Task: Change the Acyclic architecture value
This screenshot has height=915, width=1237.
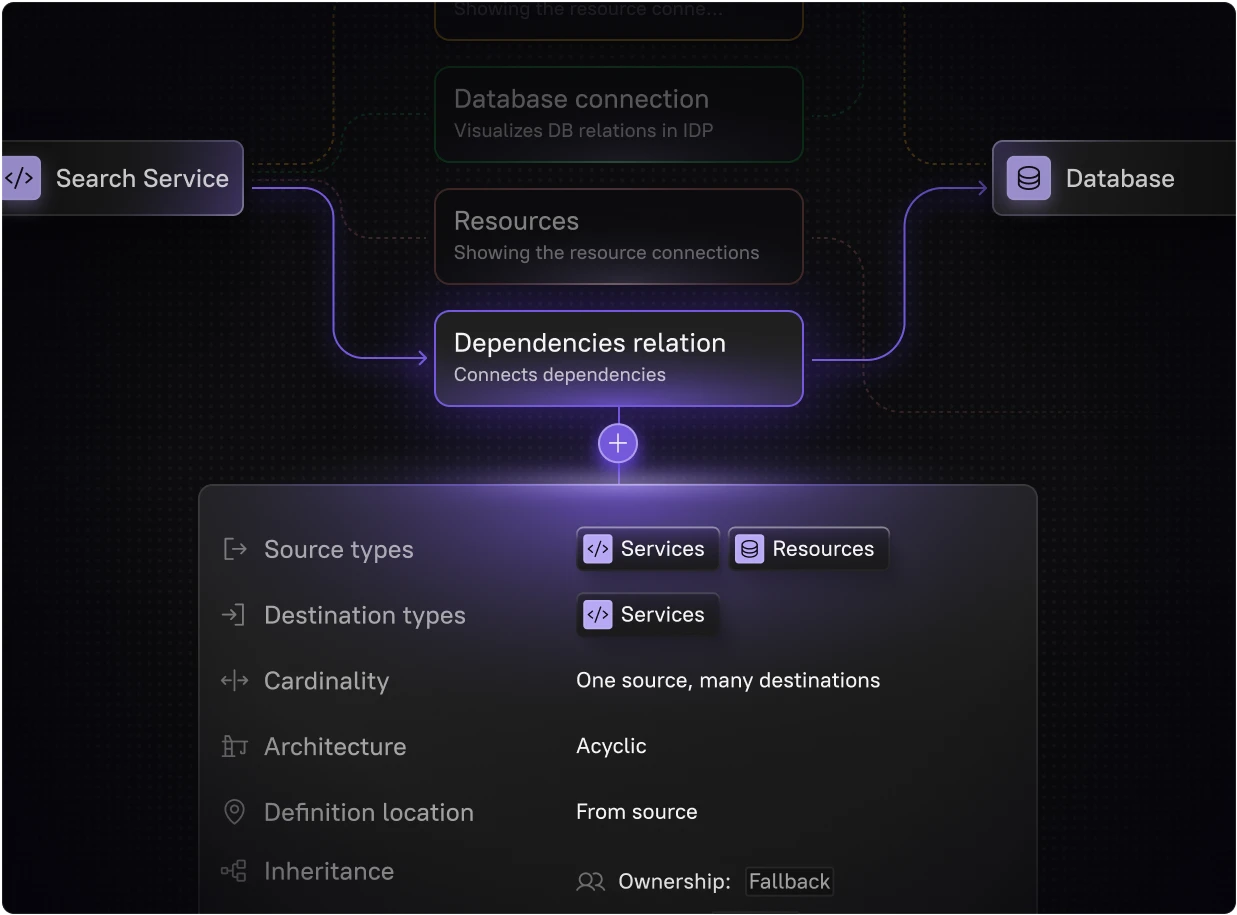Action: pos(611,747)
